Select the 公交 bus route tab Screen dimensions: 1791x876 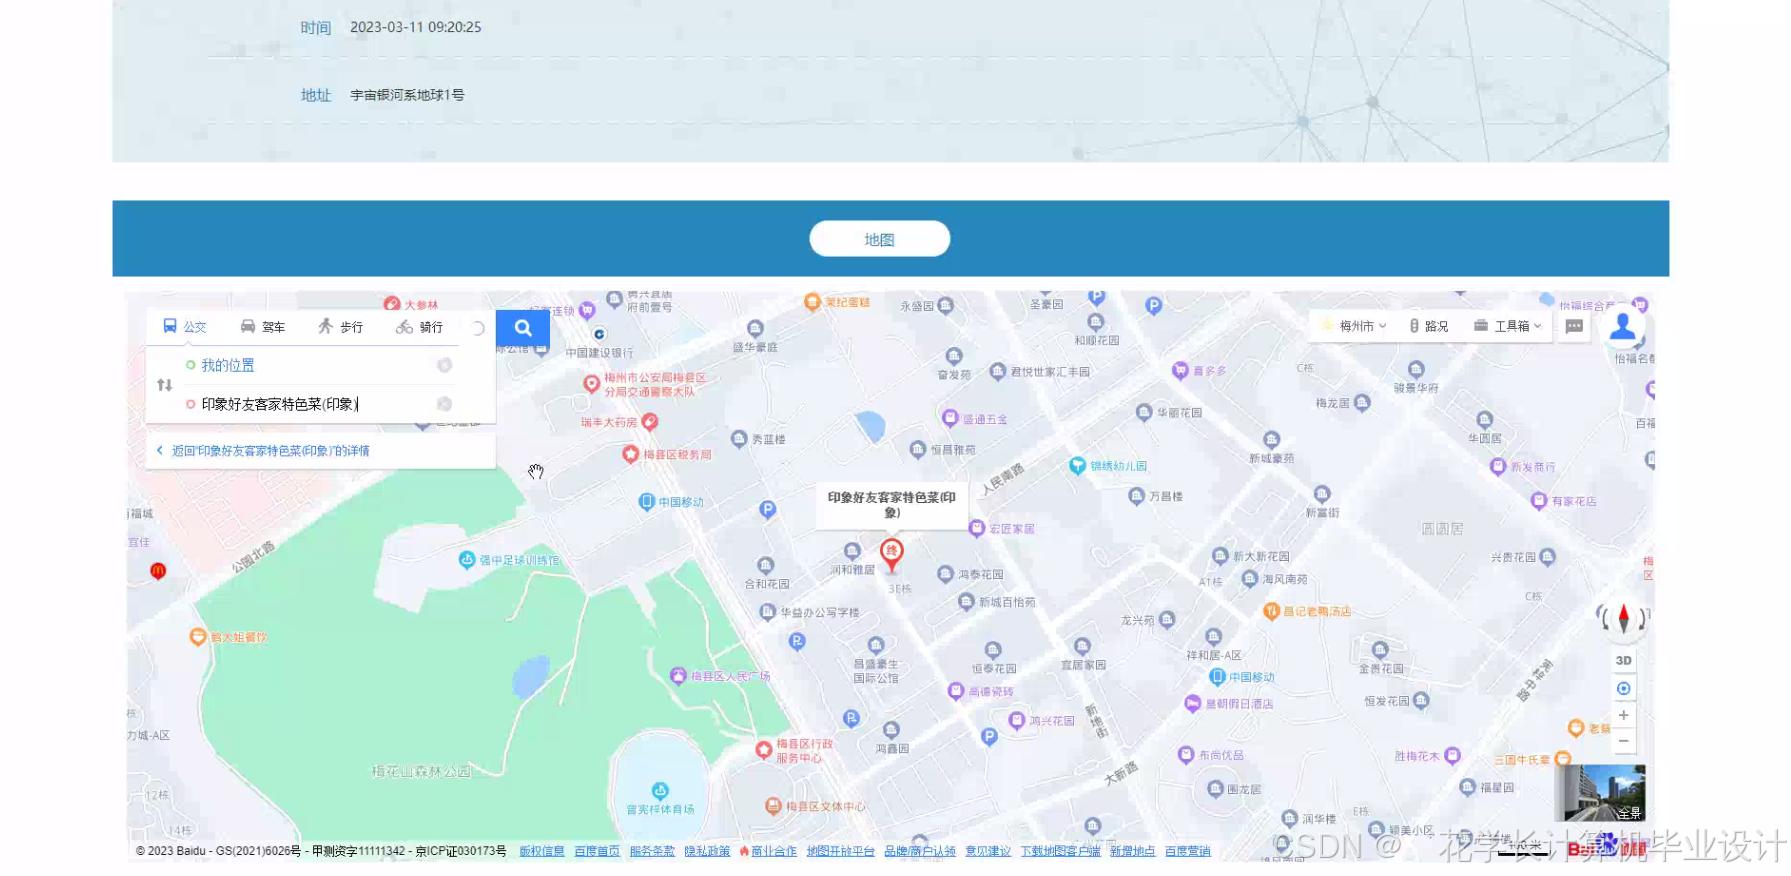[185, 327]
